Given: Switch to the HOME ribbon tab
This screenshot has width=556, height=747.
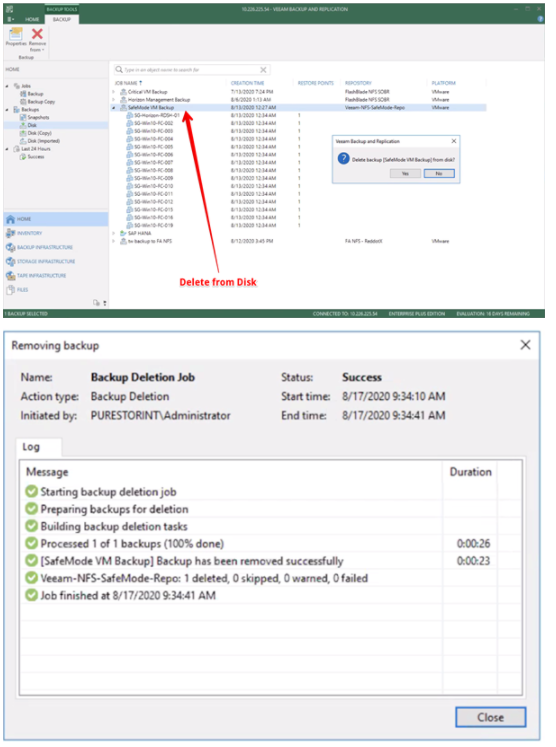Looking at the screenshot, I should (x=32, y=20).
